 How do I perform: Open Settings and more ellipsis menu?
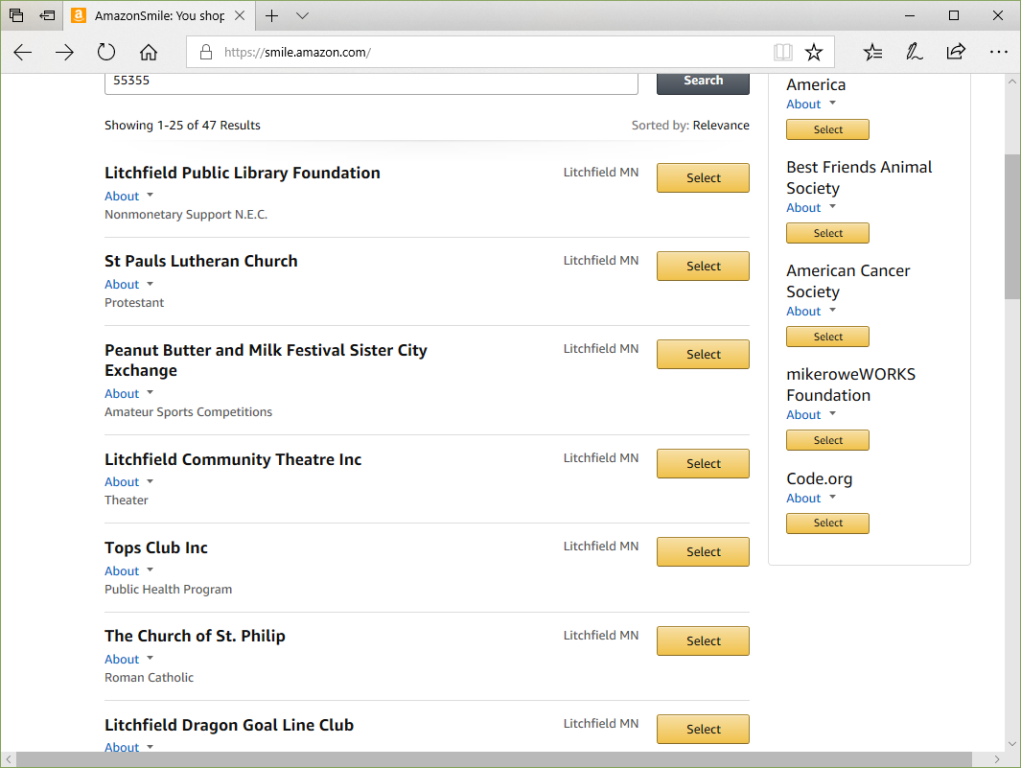pos(998,52)
